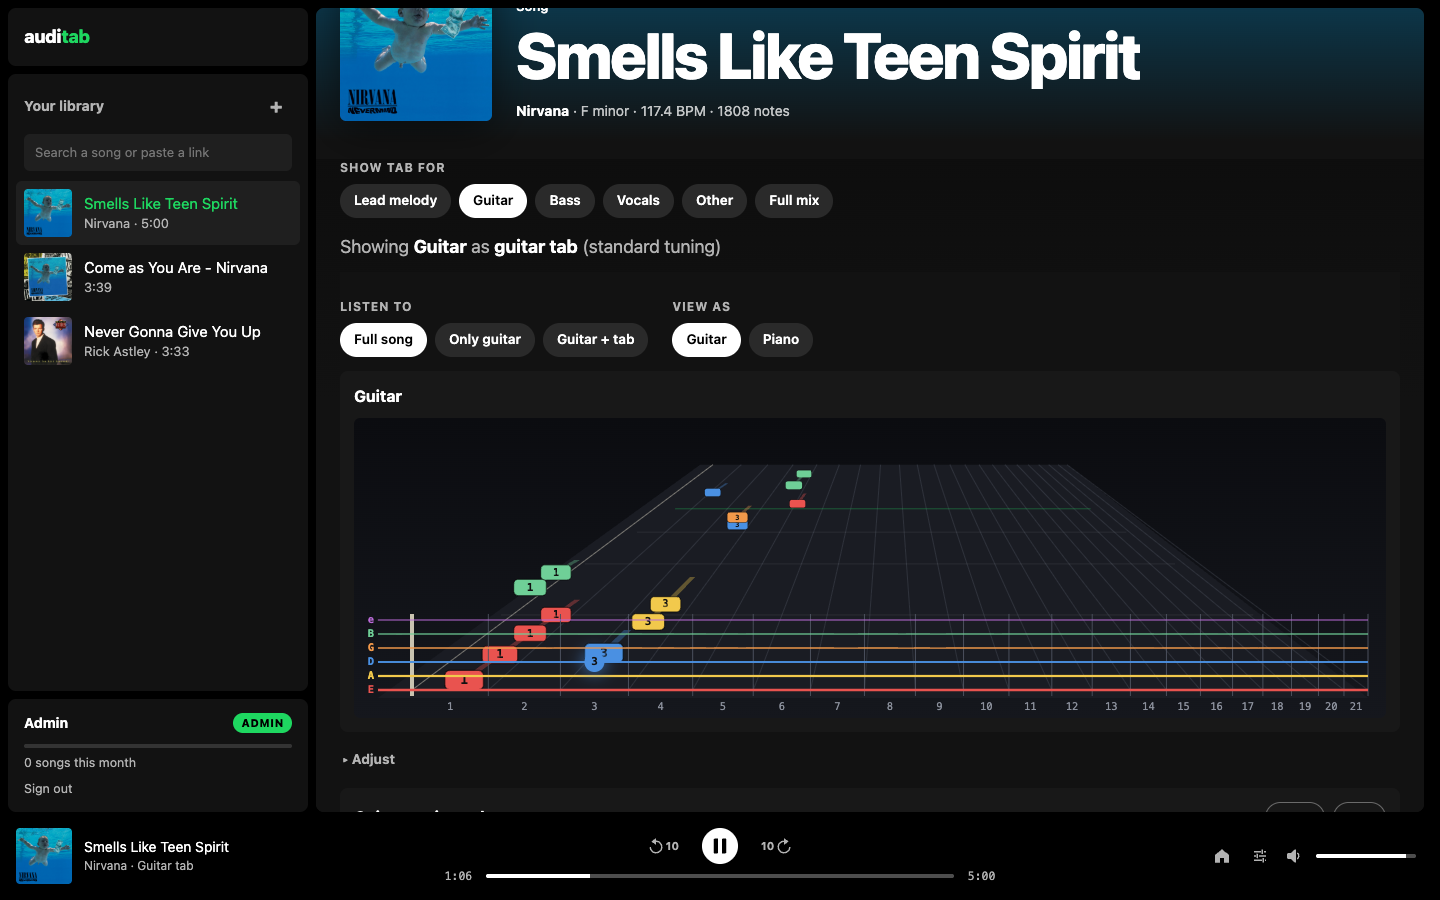Skip forward 10 seconds in the player

tap(776, 846)
